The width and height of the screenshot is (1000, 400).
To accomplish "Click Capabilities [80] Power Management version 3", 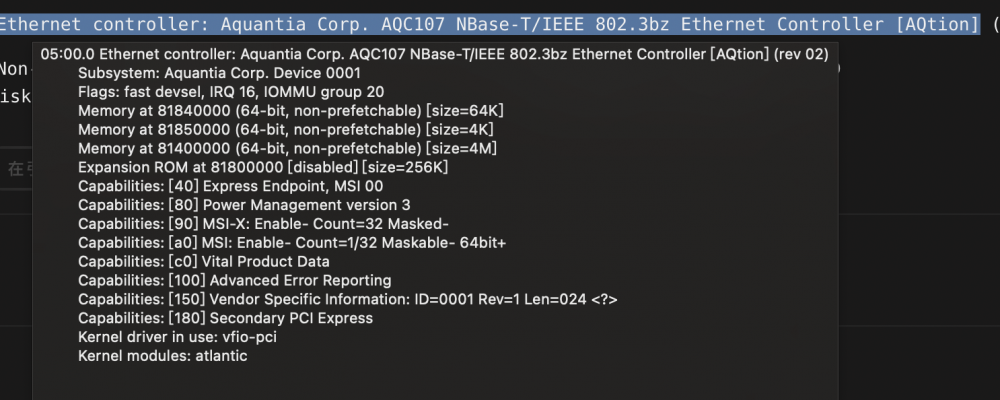I will [x=244, y=205].
